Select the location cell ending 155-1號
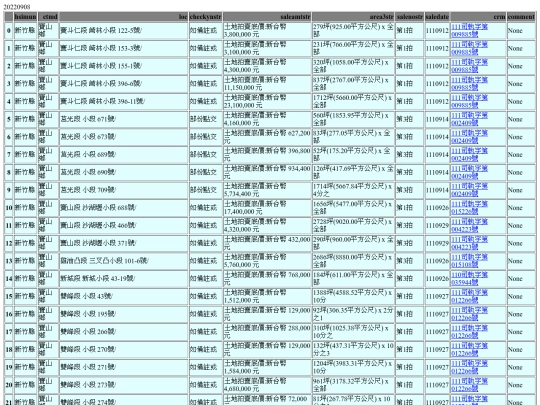The height and width of the screenshot is (405, 540). [124, 66]
